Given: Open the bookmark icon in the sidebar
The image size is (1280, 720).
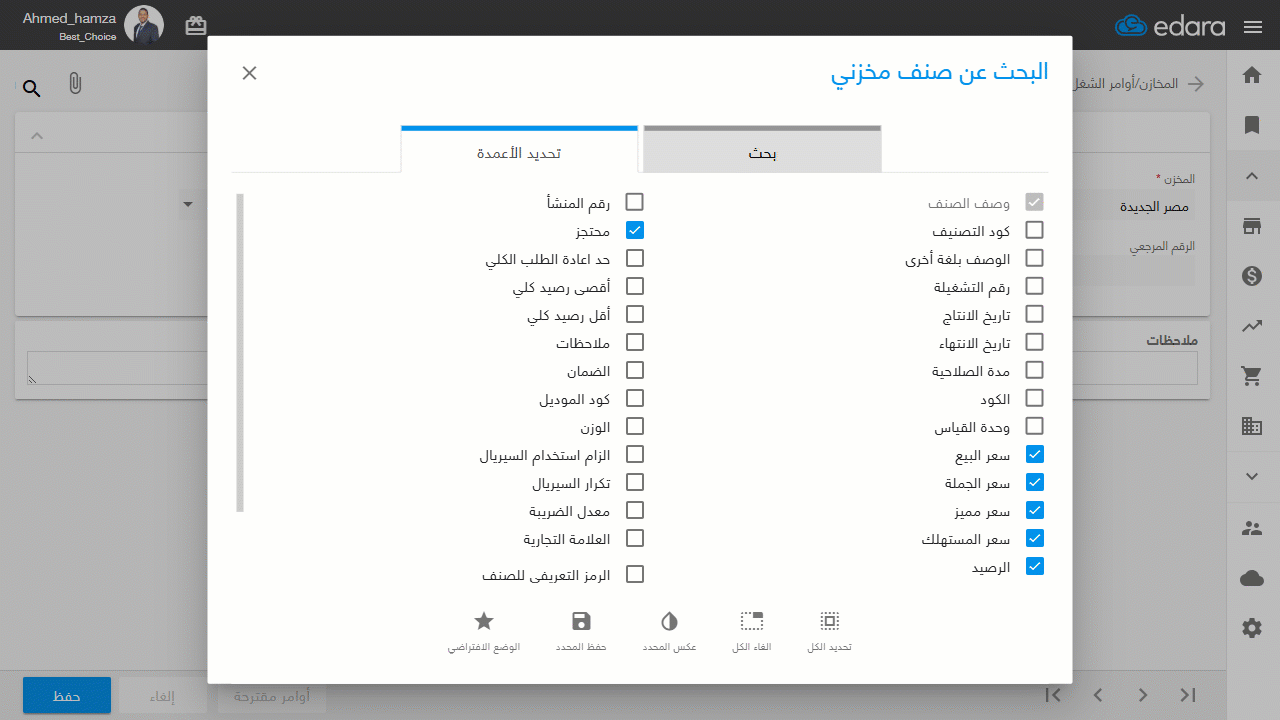Looking at the screenshot, I should pos(1252,125).
